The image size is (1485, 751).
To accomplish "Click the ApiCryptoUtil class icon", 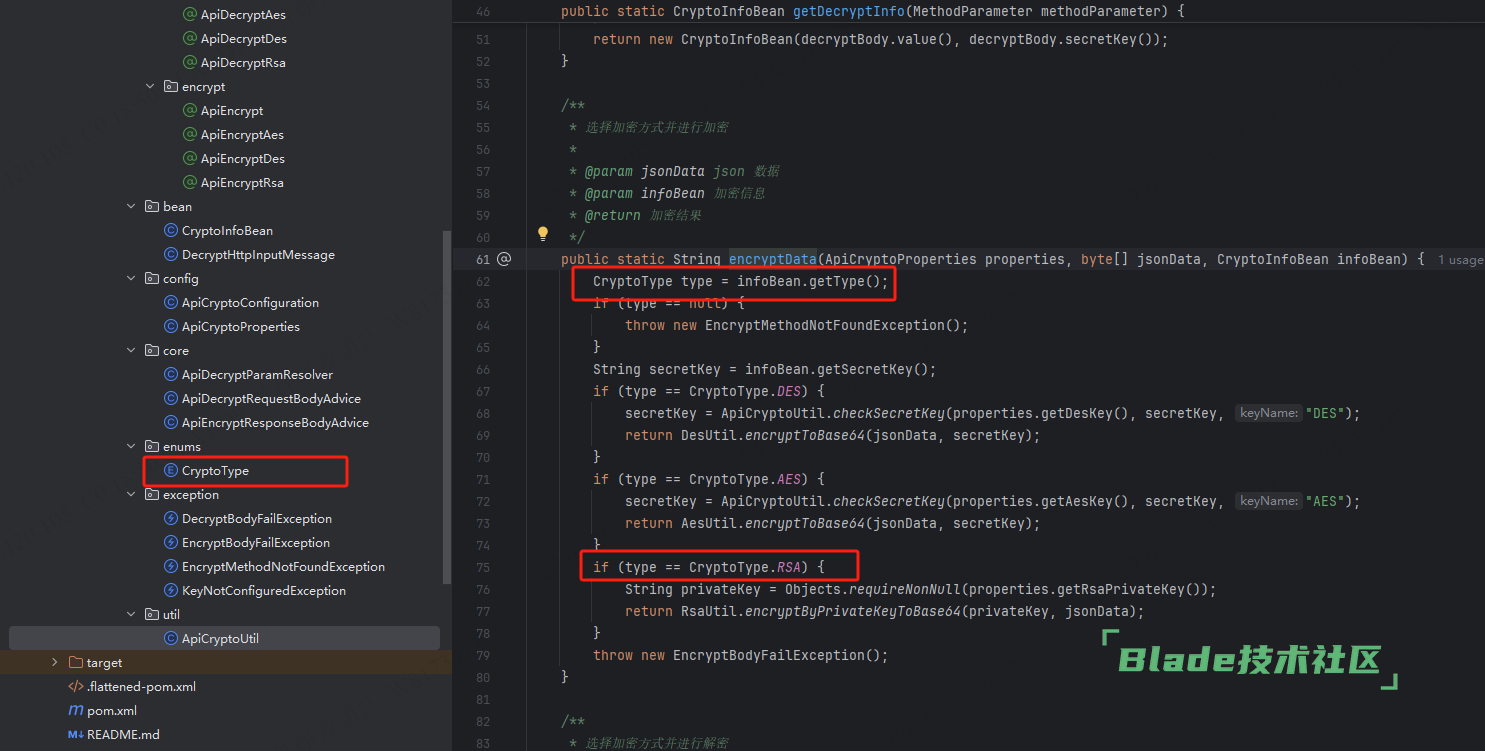I will (x=170, y=639).
